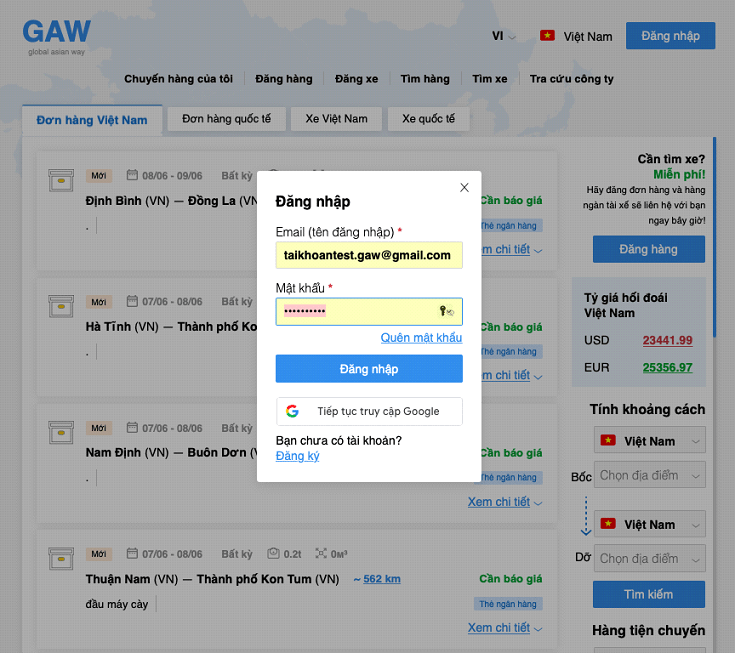
Task: Click Tiếp tục truy cập Google button
Action: click(x=369, y=411)
